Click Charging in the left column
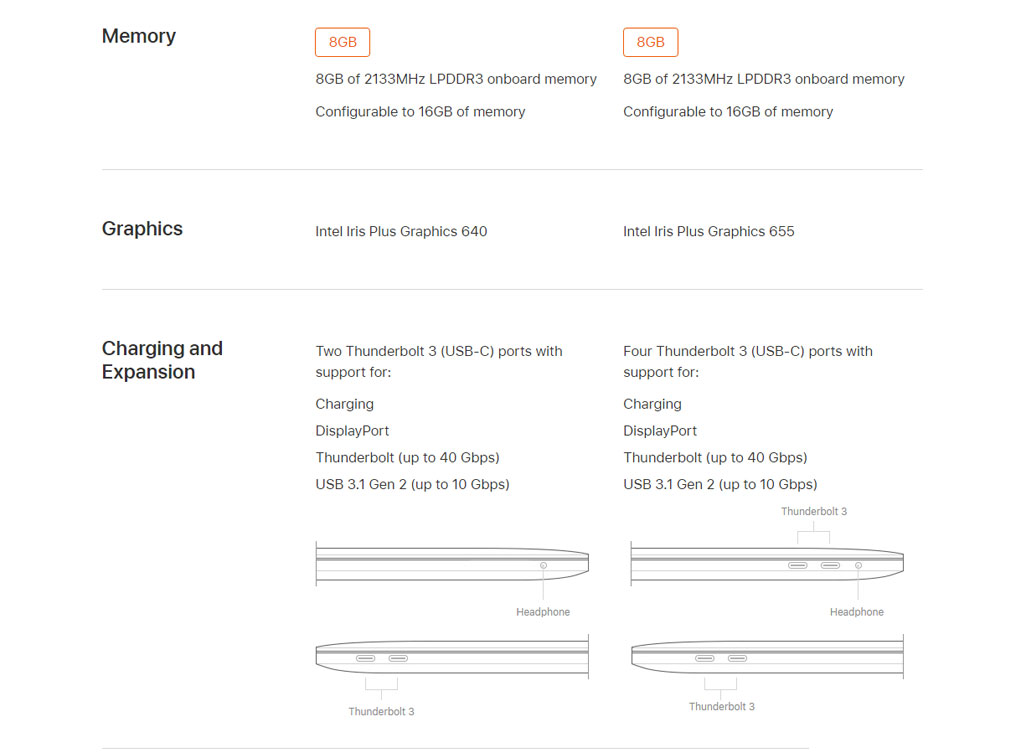This screenshot has height=753, width=1024. point(344,404)
